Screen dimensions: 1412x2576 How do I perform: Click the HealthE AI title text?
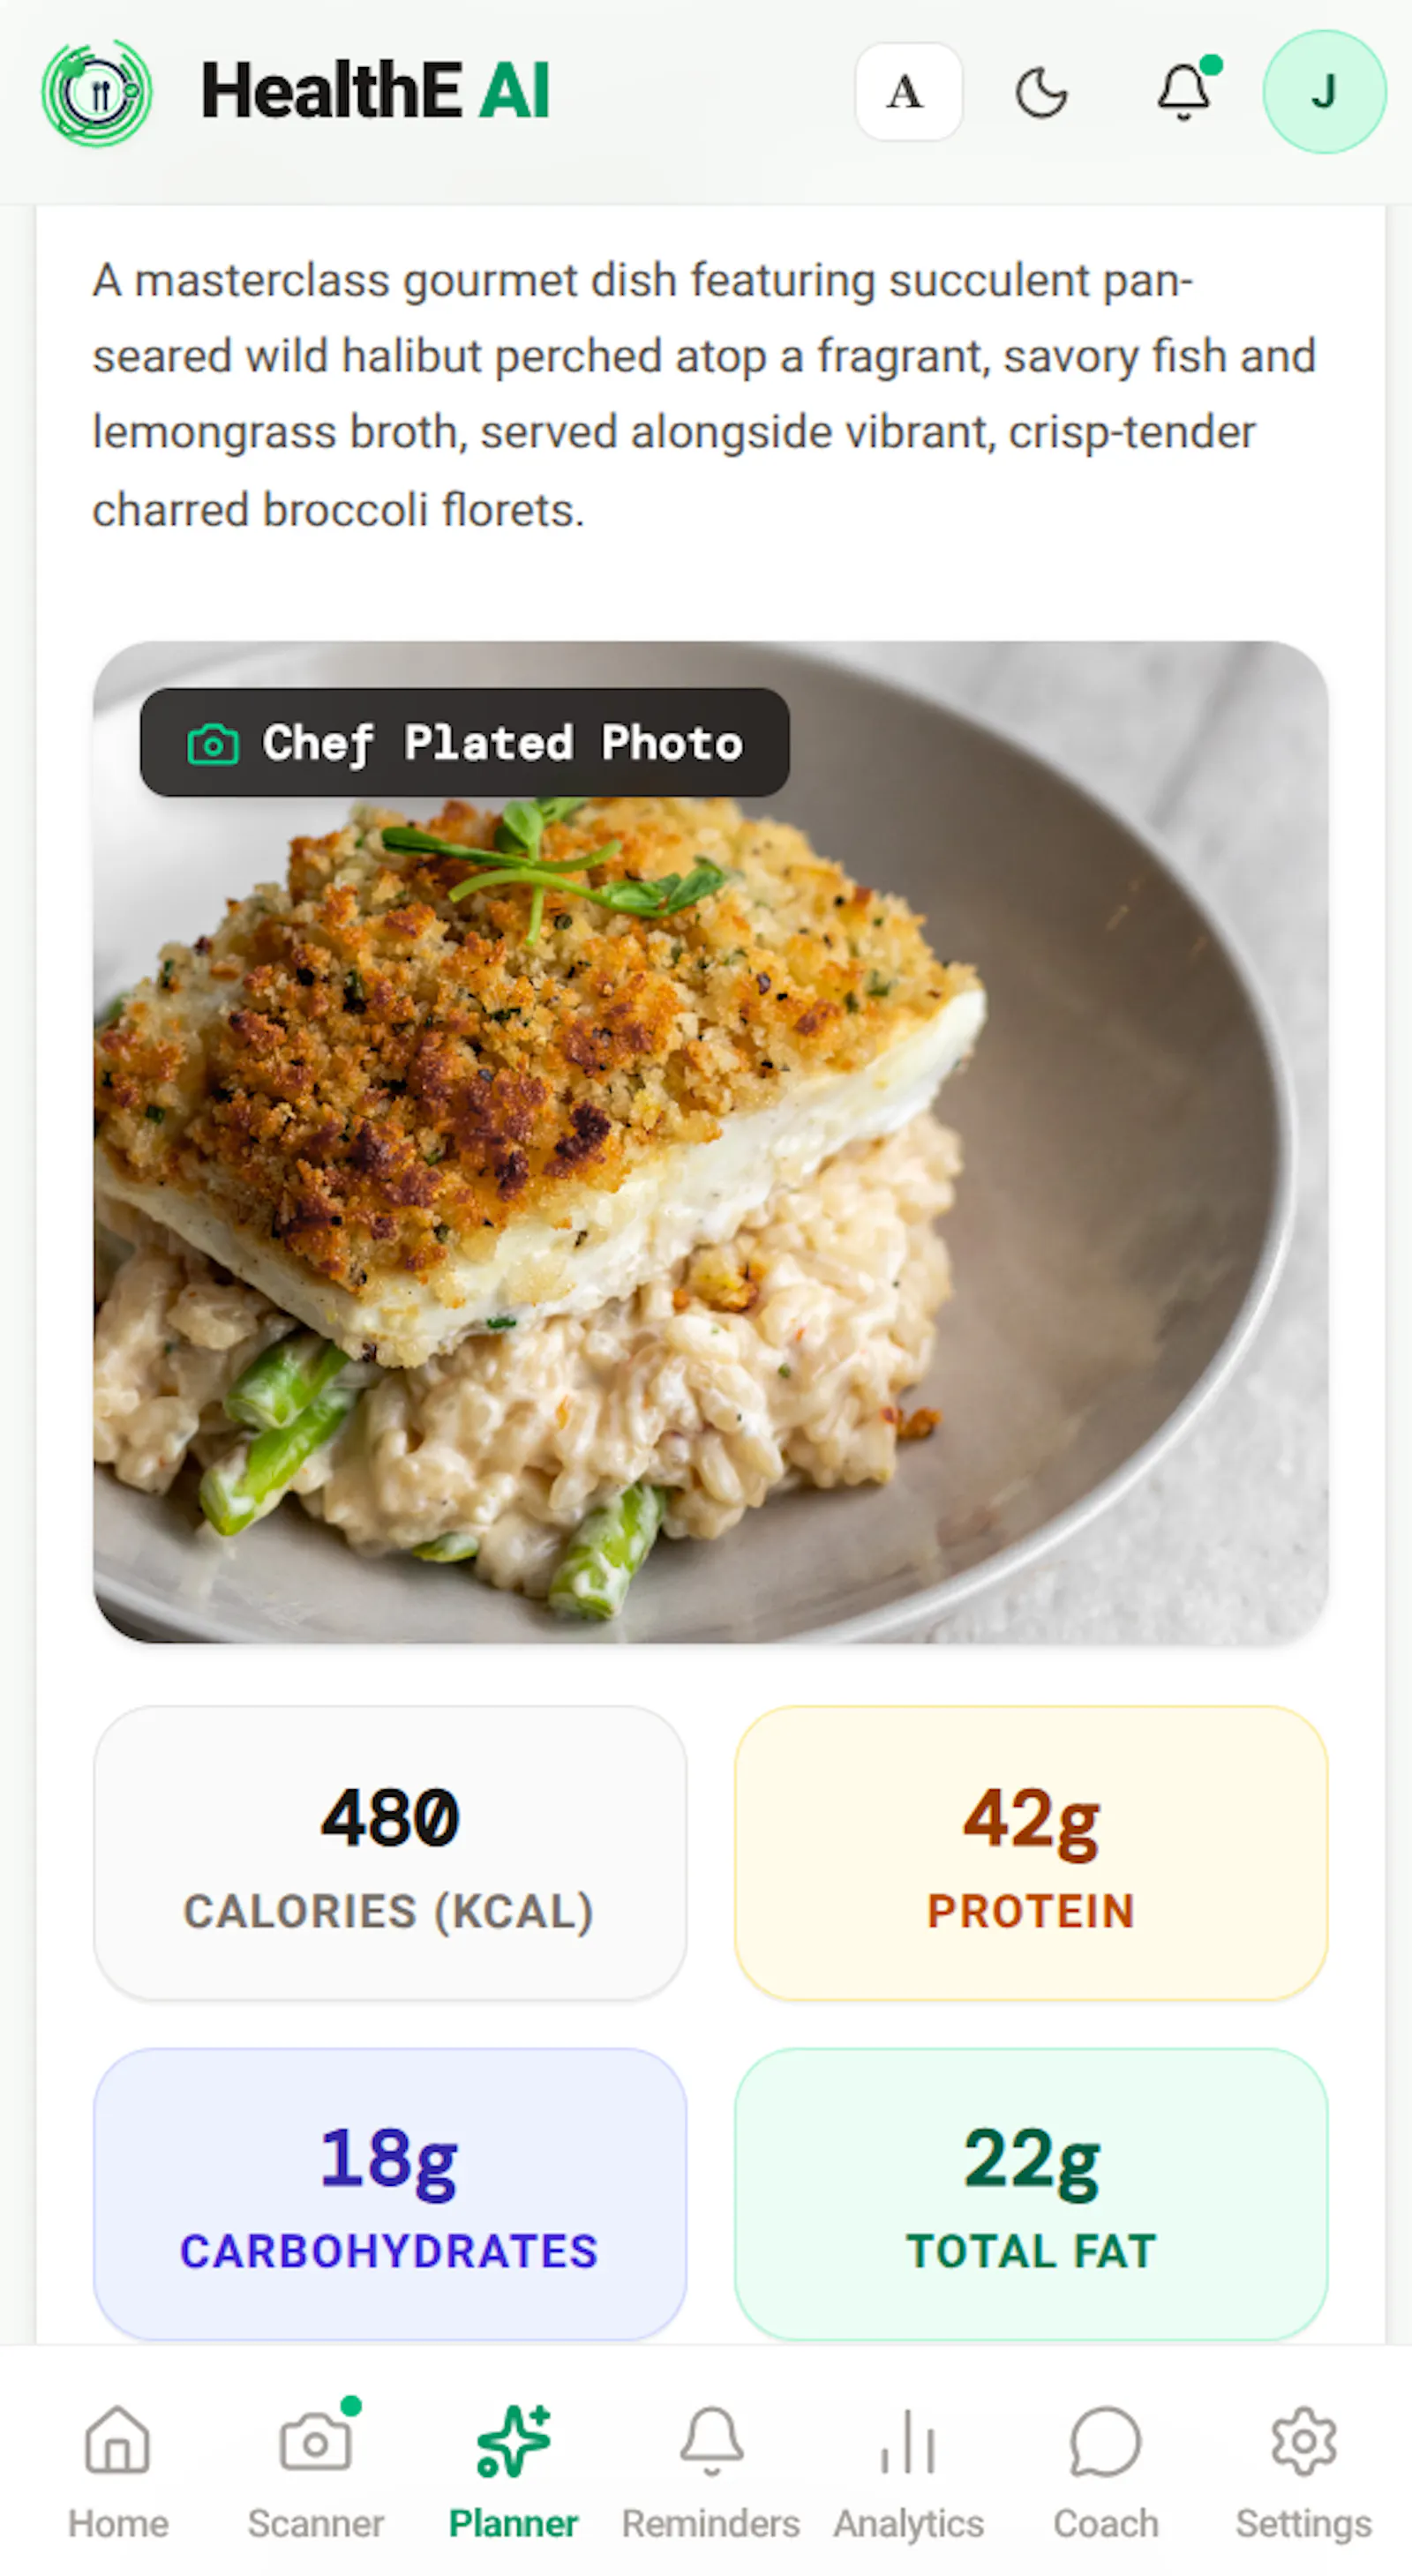pos(376,91)
